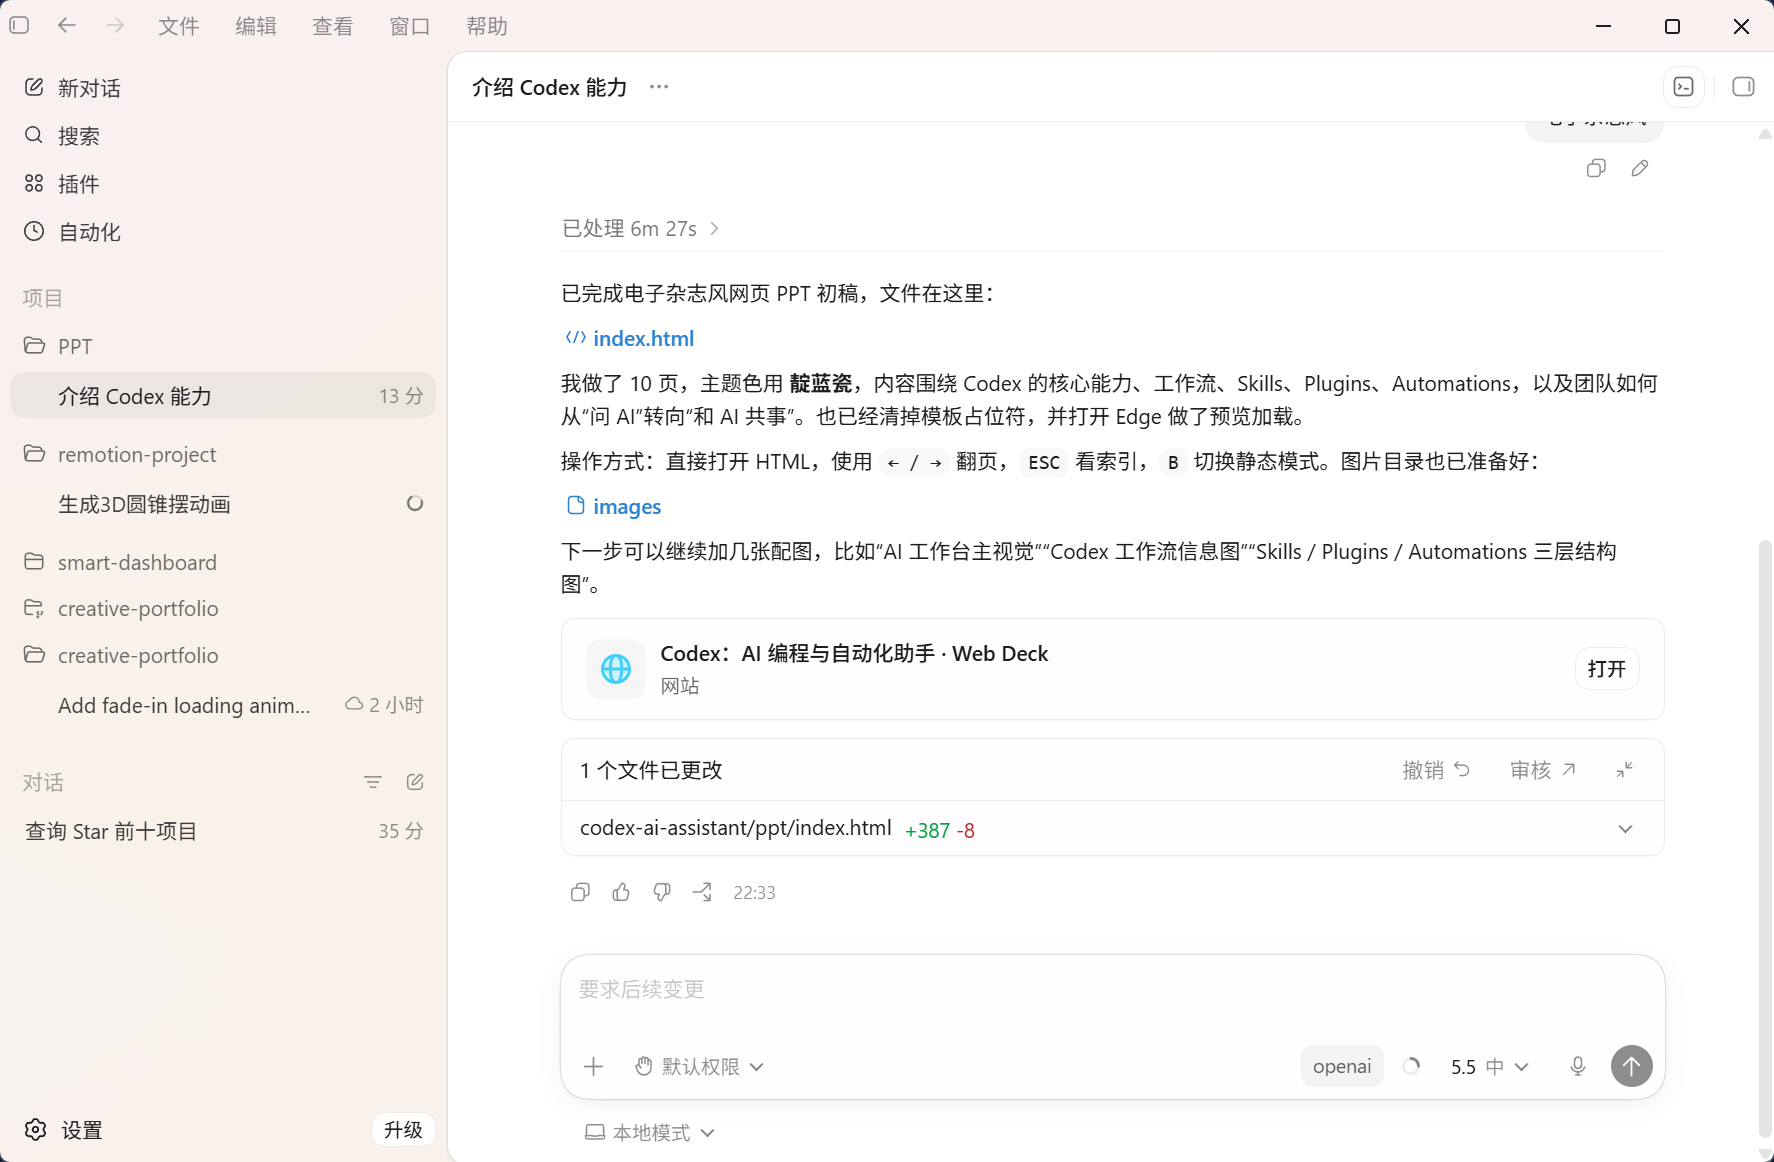Edit the user message with pencil icon

click(x=1640, y=168)
